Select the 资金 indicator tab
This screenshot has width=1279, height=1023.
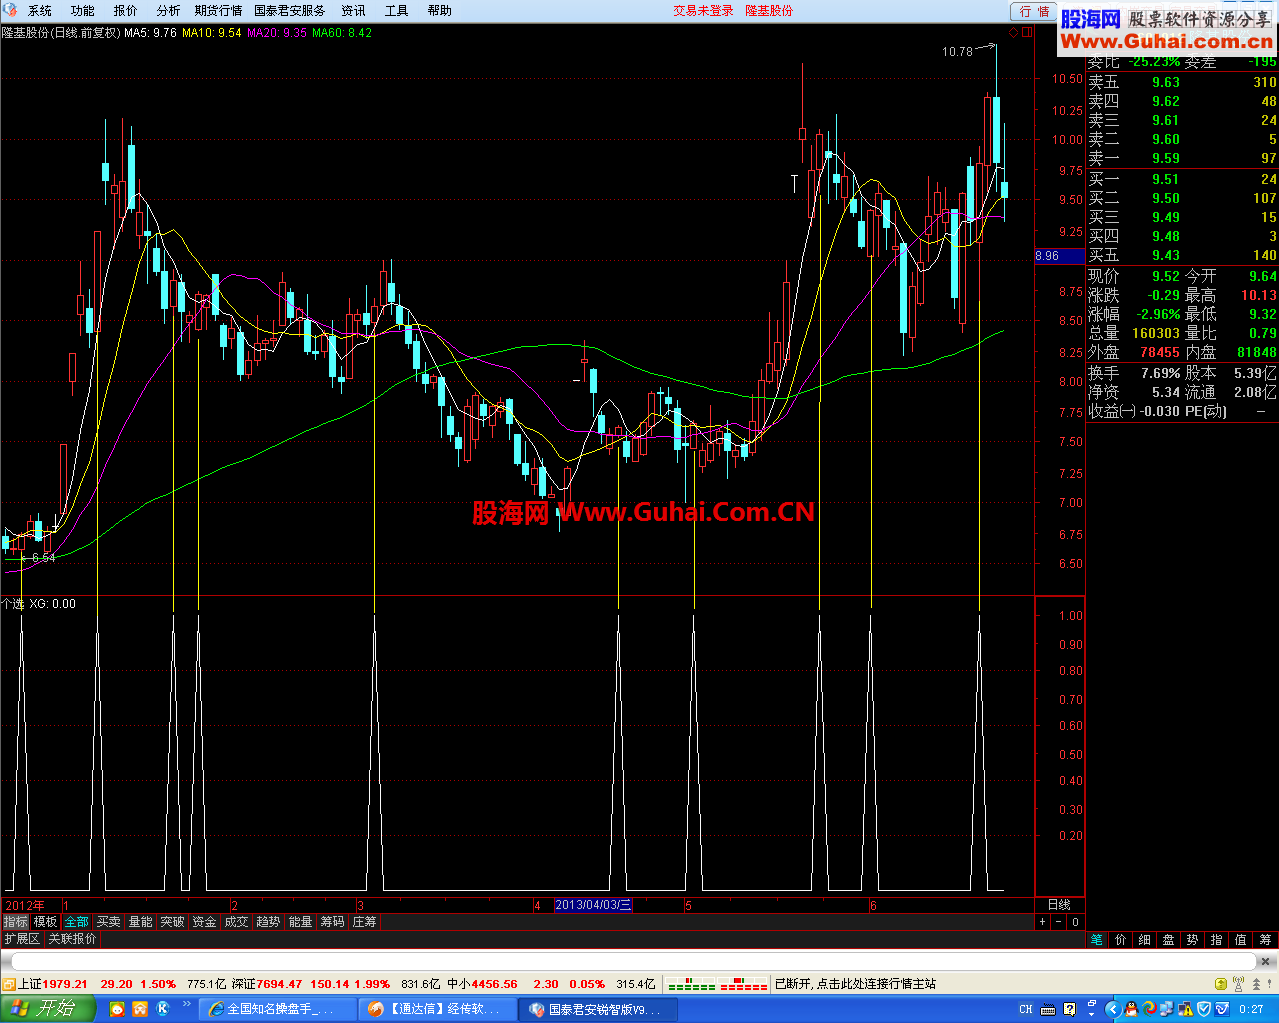point(205,921)
